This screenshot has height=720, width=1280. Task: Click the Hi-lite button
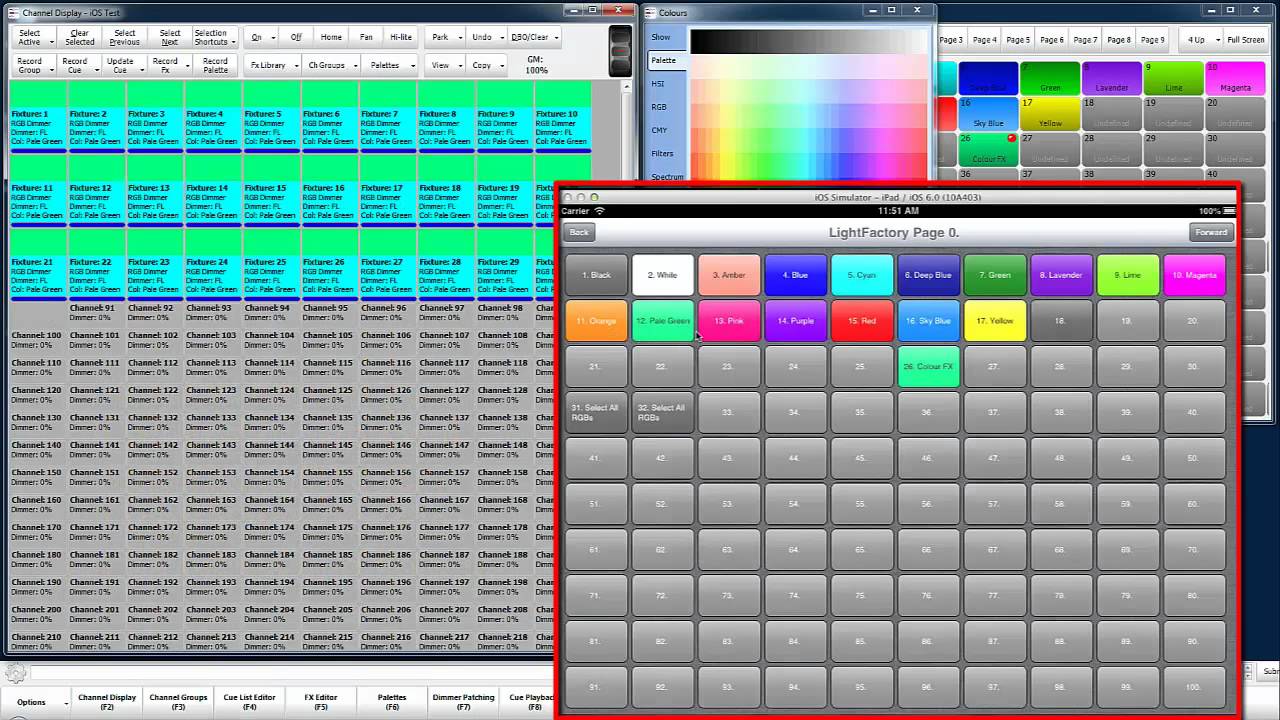401,37
